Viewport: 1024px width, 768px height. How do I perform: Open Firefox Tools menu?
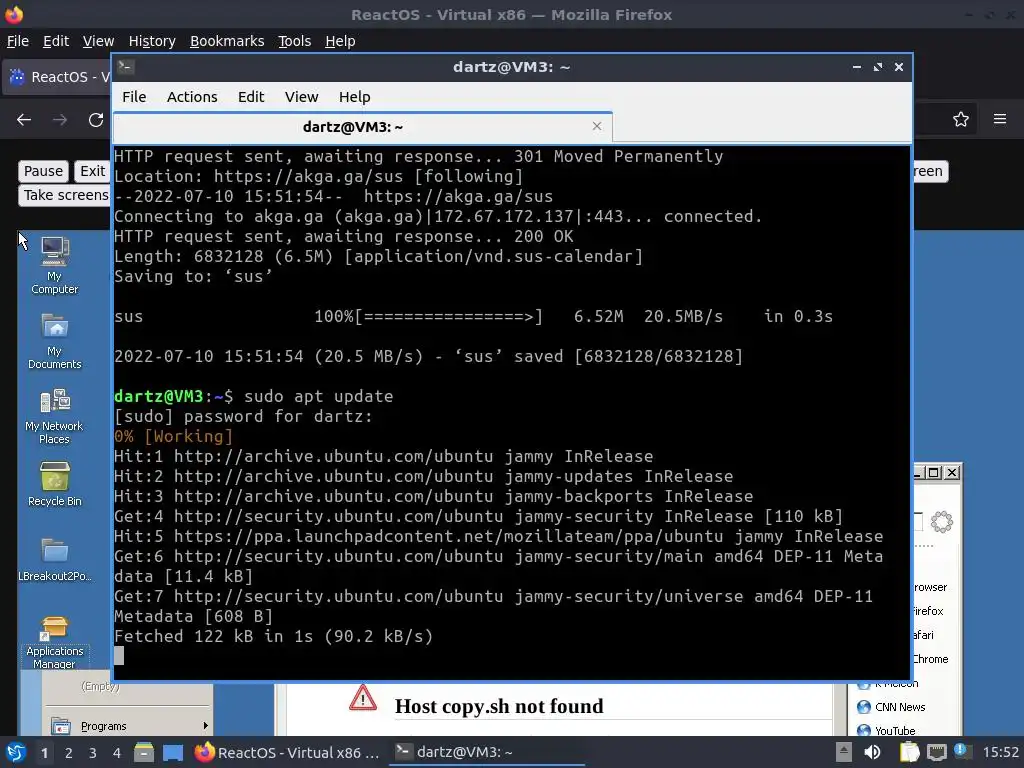click(x=294, y=41)
